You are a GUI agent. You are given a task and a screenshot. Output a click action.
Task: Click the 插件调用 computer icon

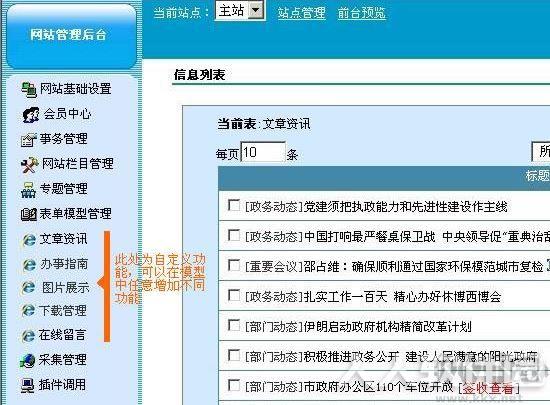[x=28, y=385]
